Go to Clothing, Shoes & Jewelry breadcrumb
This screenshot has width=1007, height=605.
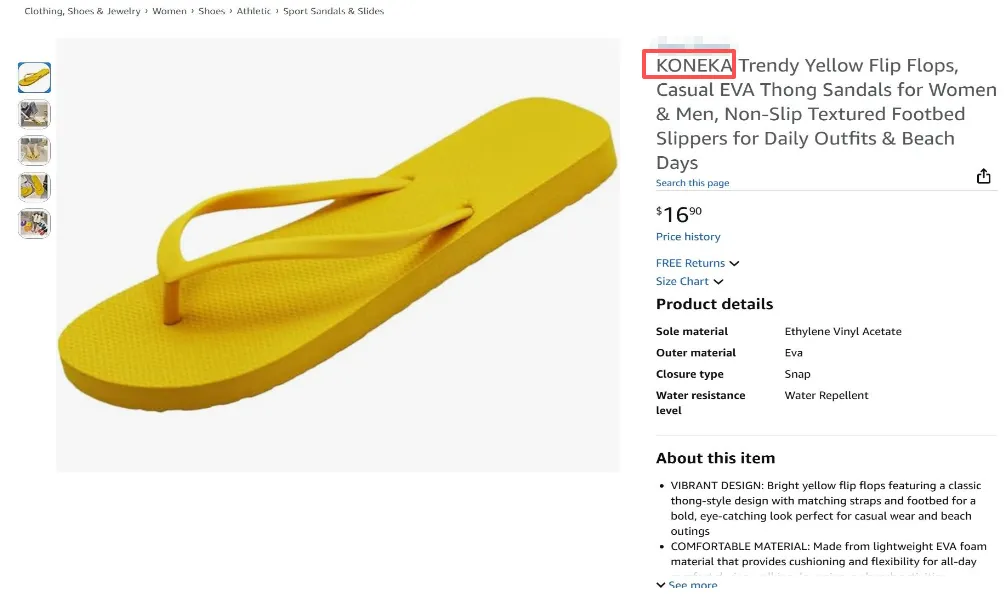coord(83,11)
